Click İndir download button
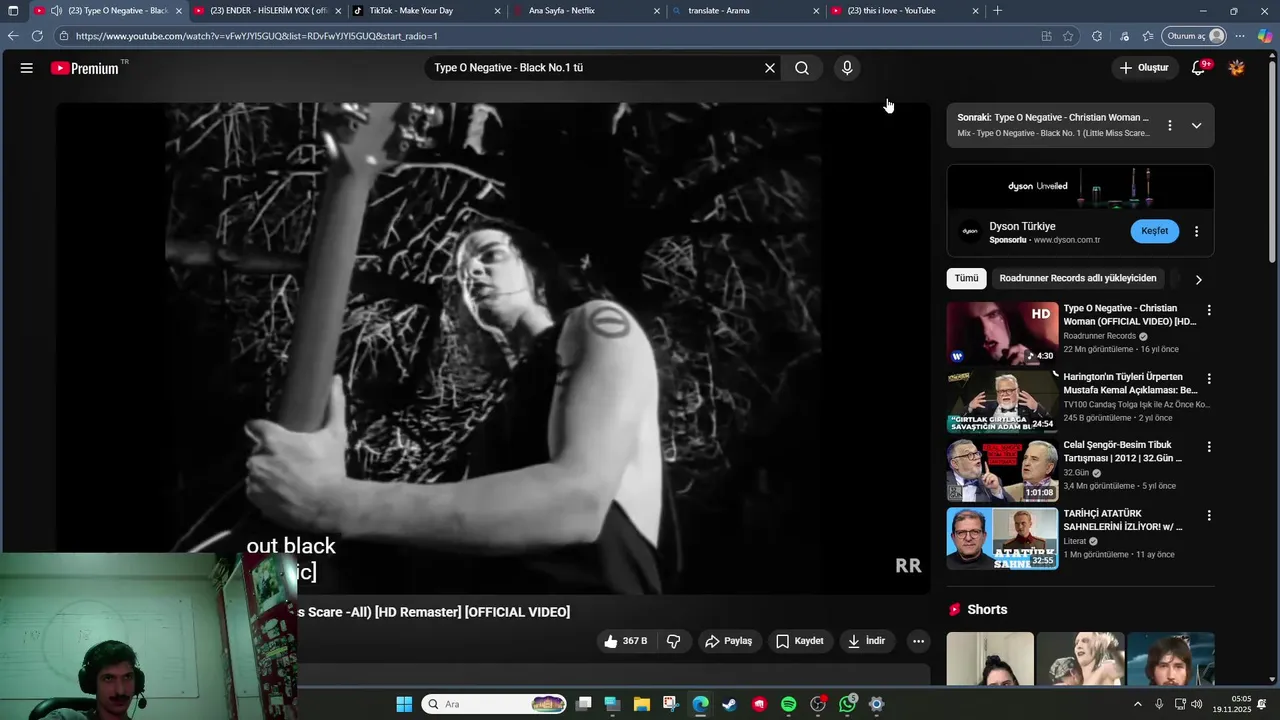The width and height of the screenshot is (1280, 720). [x=866, y=641]
